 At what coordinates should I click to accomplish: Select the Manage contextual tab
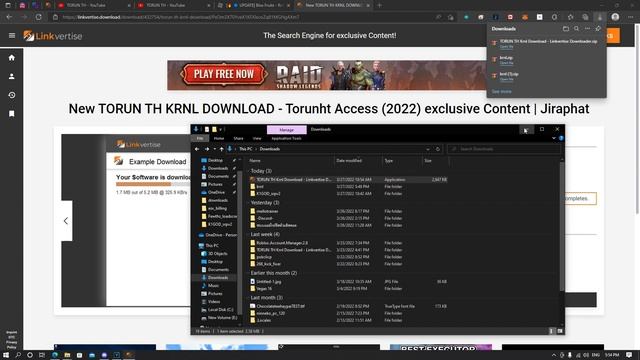[287, 130]
